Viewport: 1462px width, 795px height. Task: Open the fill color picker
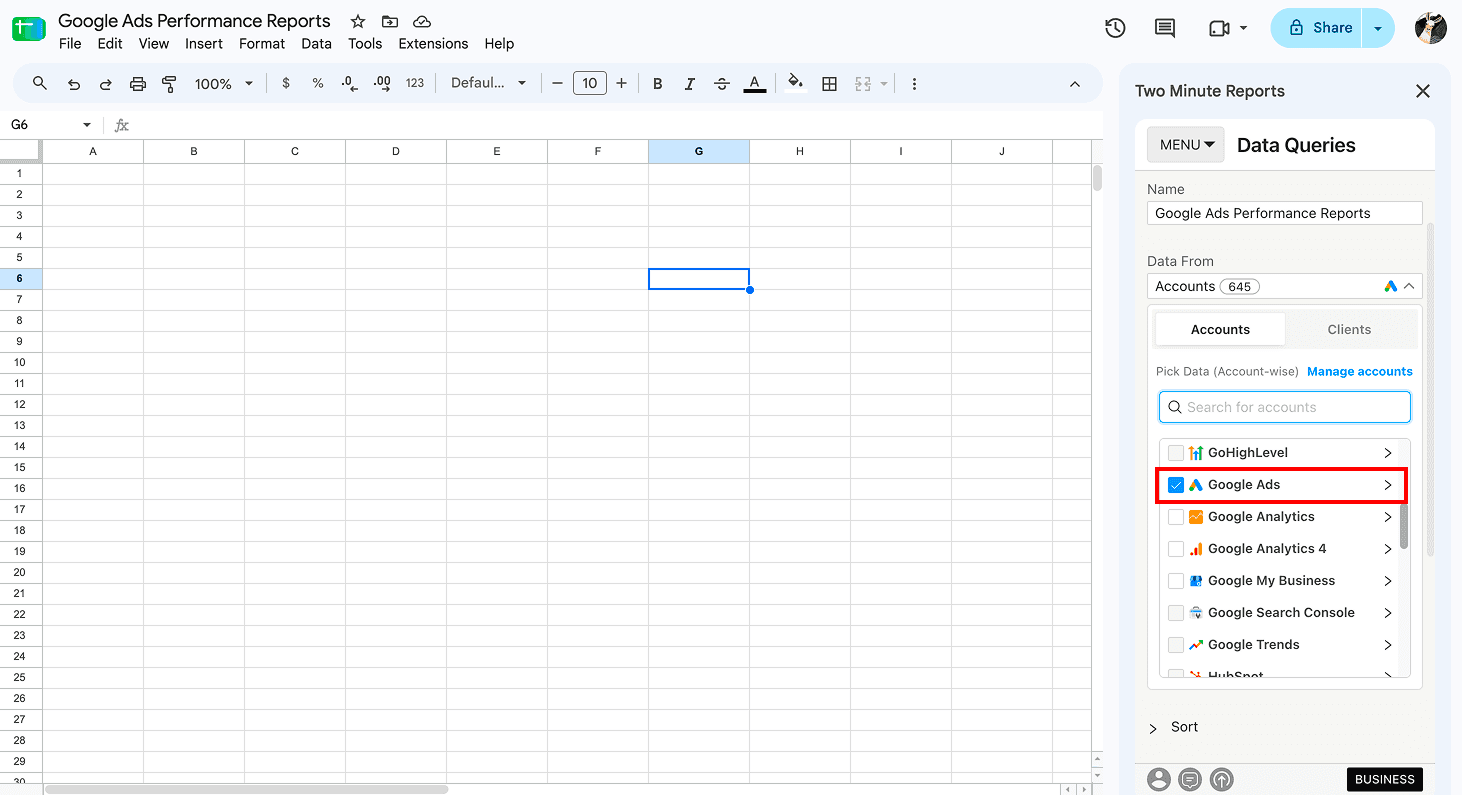795,84
